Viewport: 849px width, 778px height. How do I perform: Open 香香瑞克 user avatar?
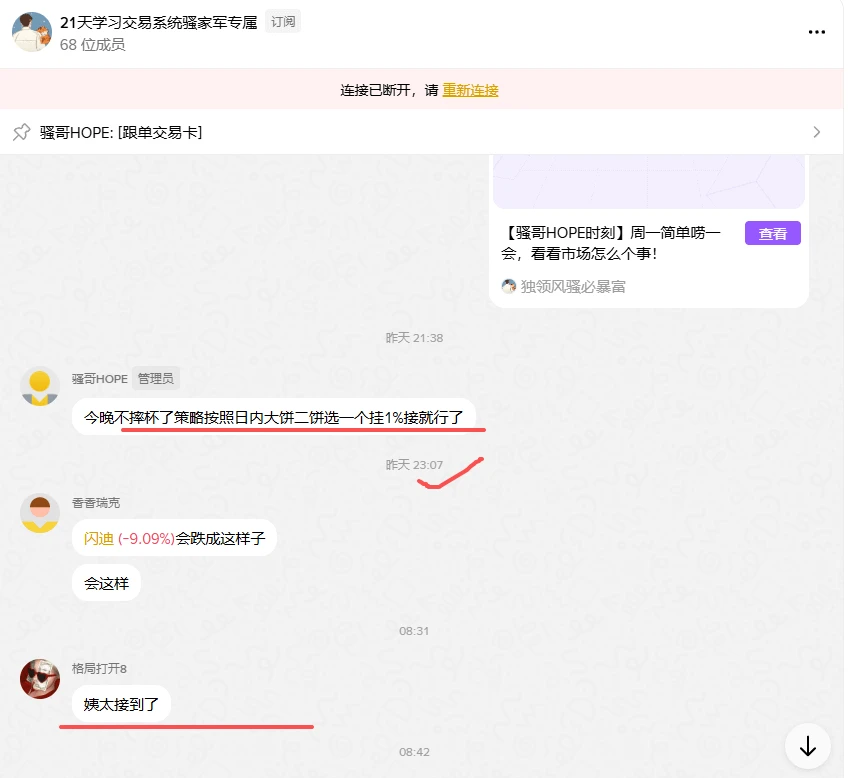(x=40, y=513)
